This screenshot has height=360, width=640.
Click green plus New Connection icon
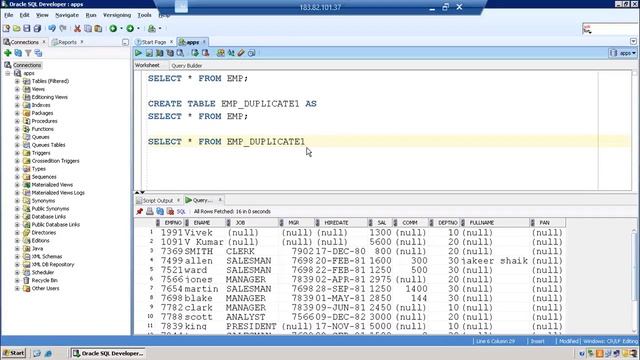7,53
